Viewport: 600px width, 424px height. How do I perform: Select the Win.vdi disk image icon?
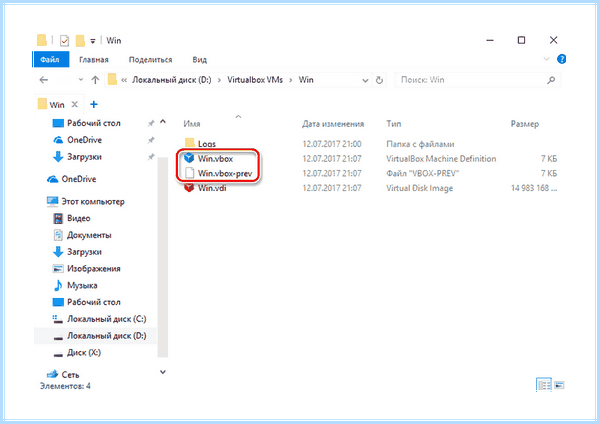point(189,188)
